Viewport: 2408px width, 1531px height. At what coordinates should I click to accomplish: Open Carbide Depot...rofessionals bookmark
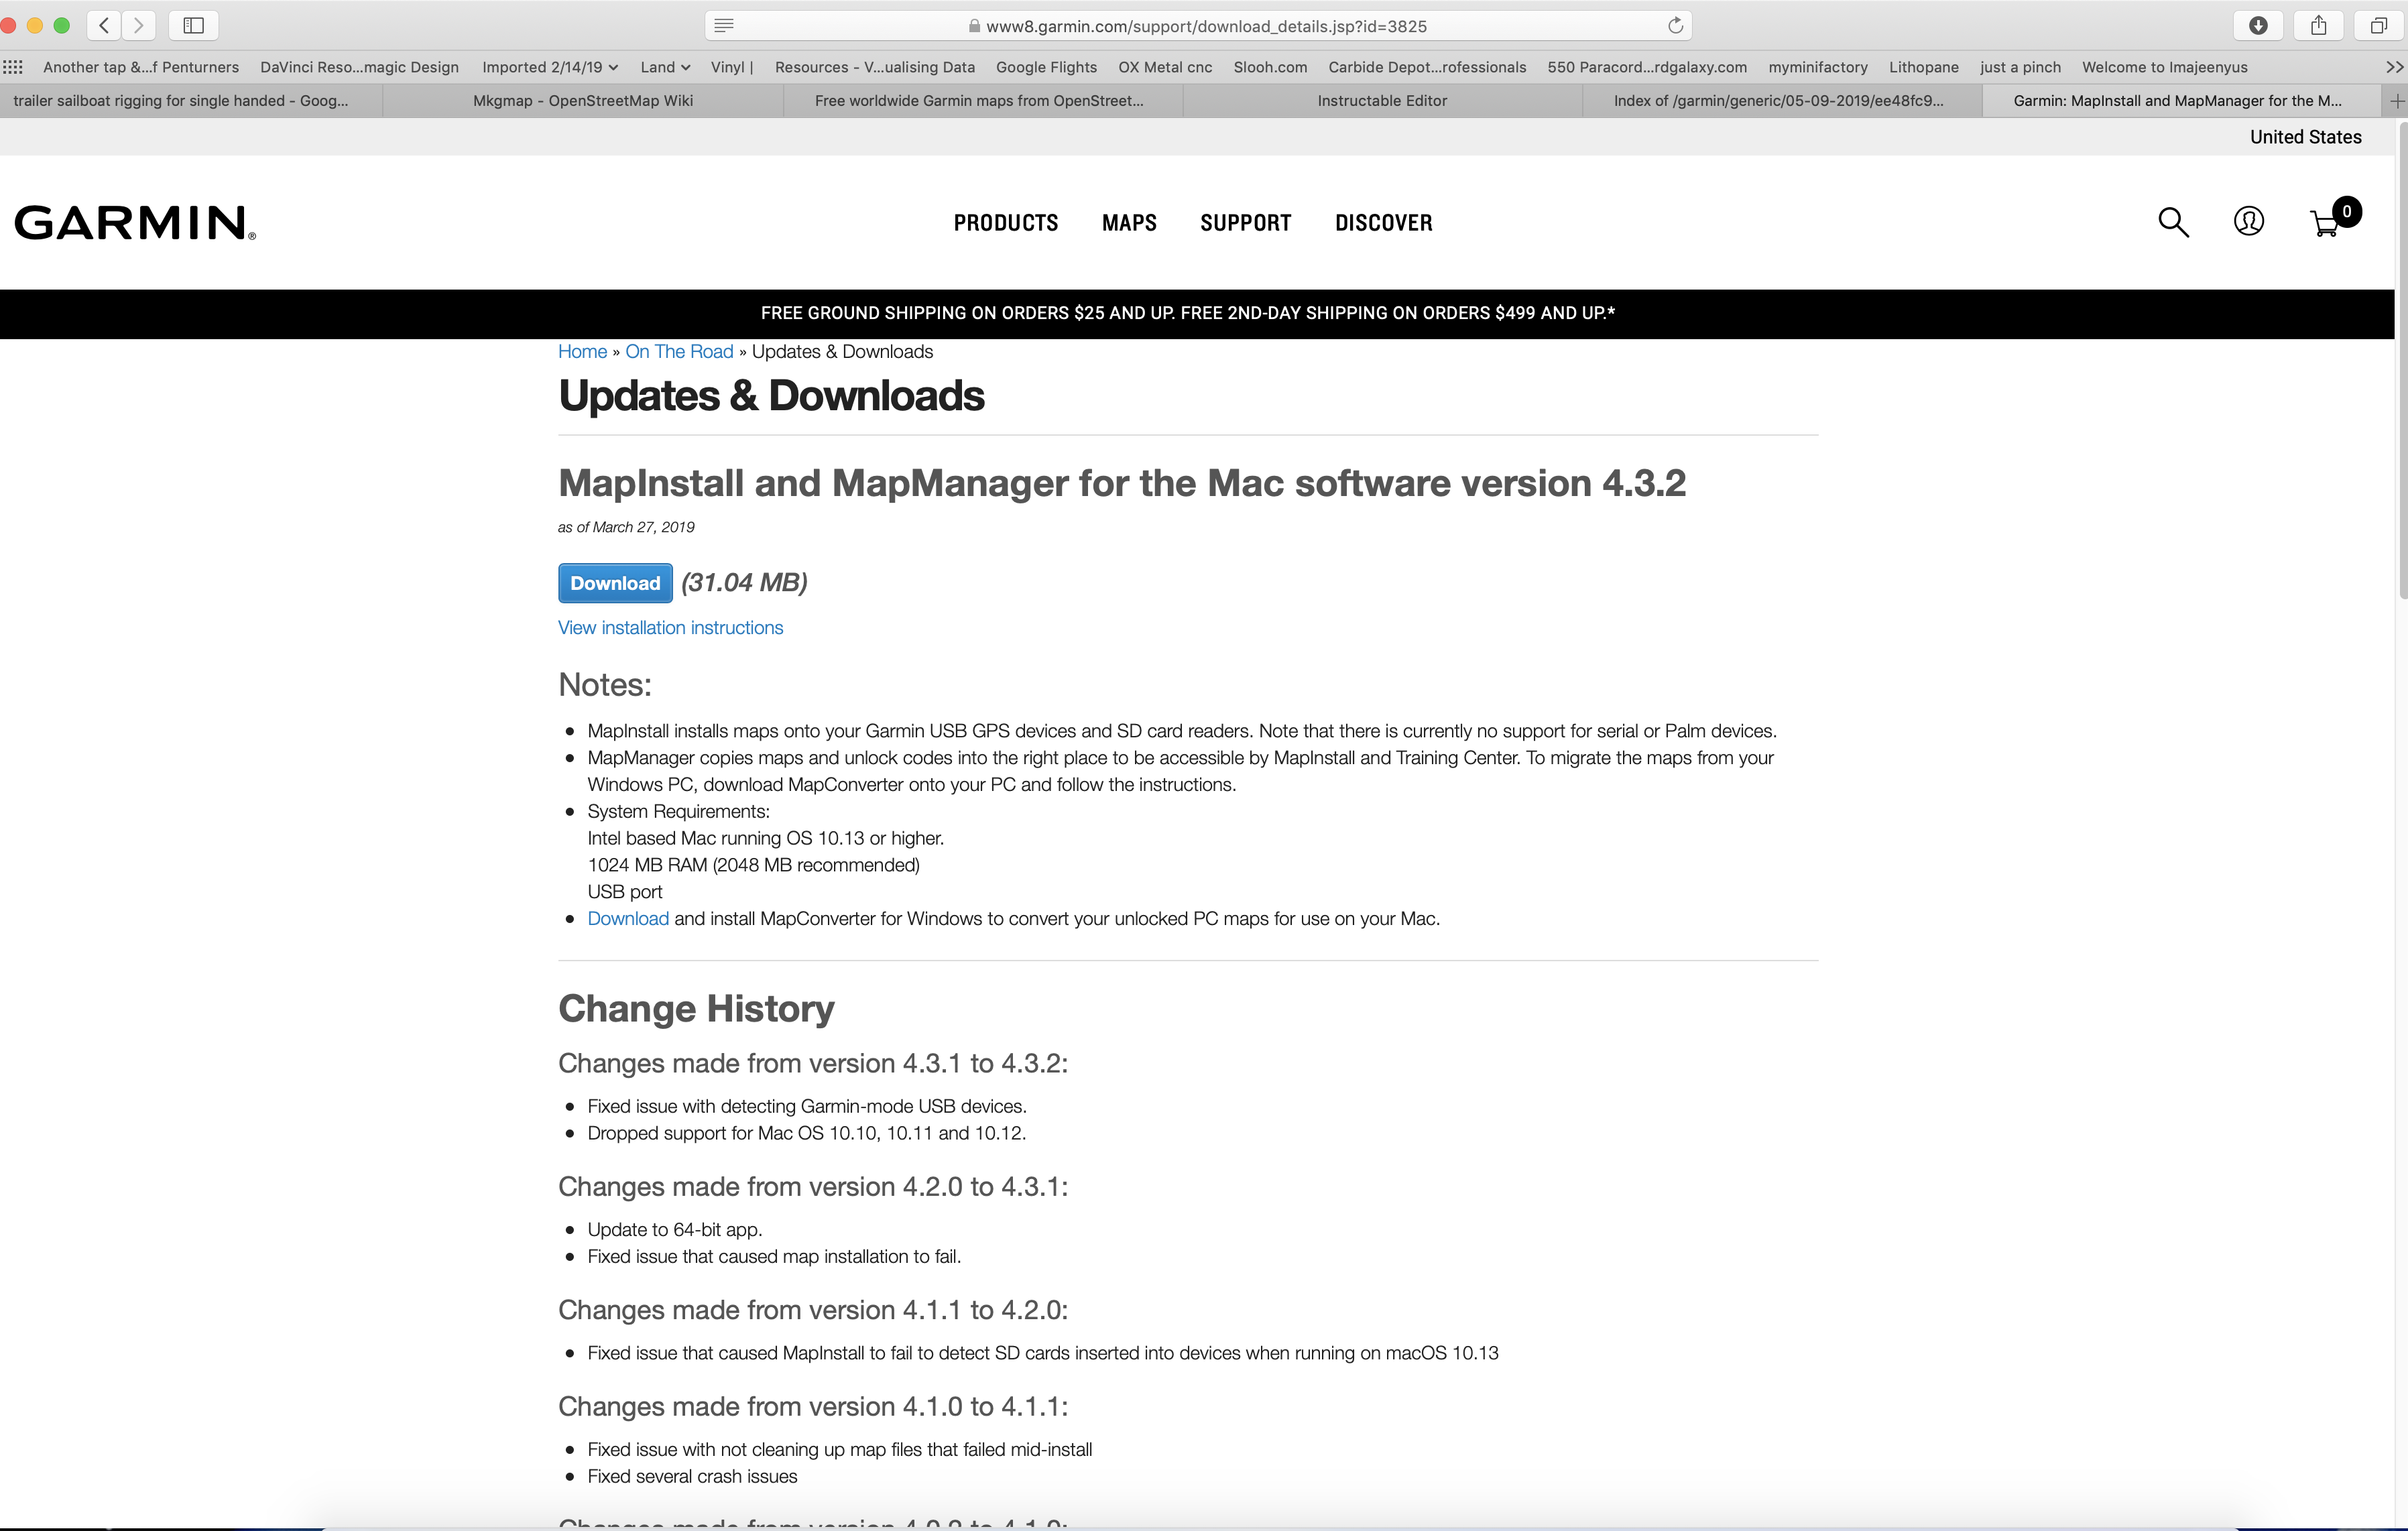click(1427, 67)
